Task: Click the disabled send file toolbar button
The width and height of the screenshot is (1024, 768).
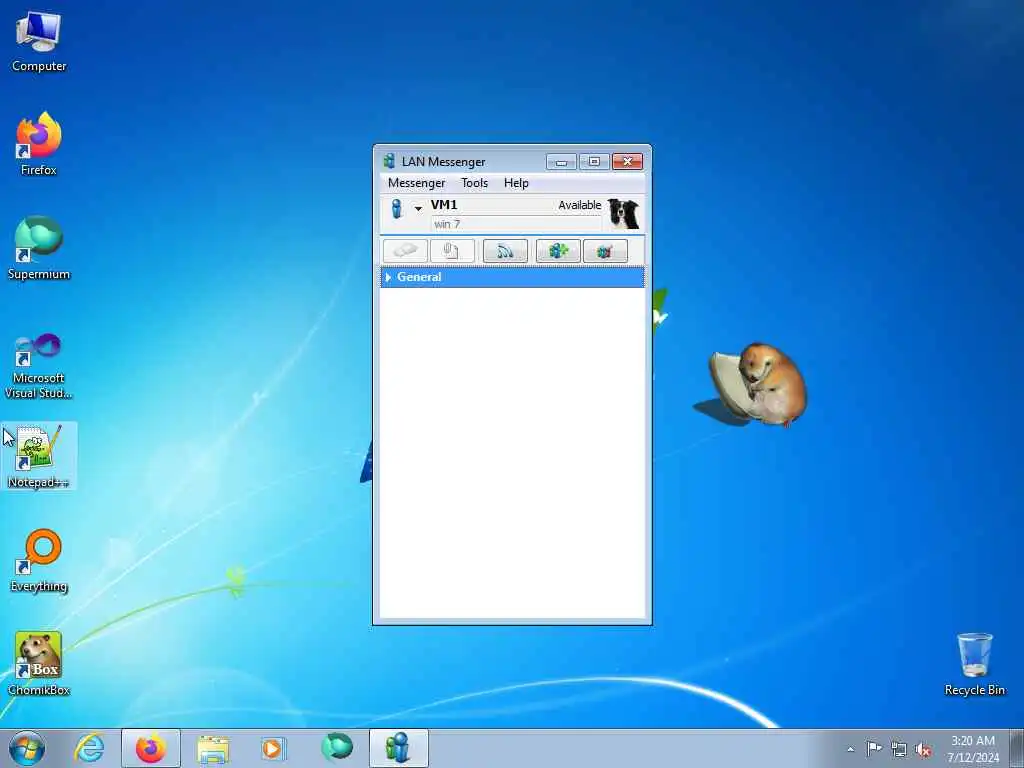Action: 452,251
